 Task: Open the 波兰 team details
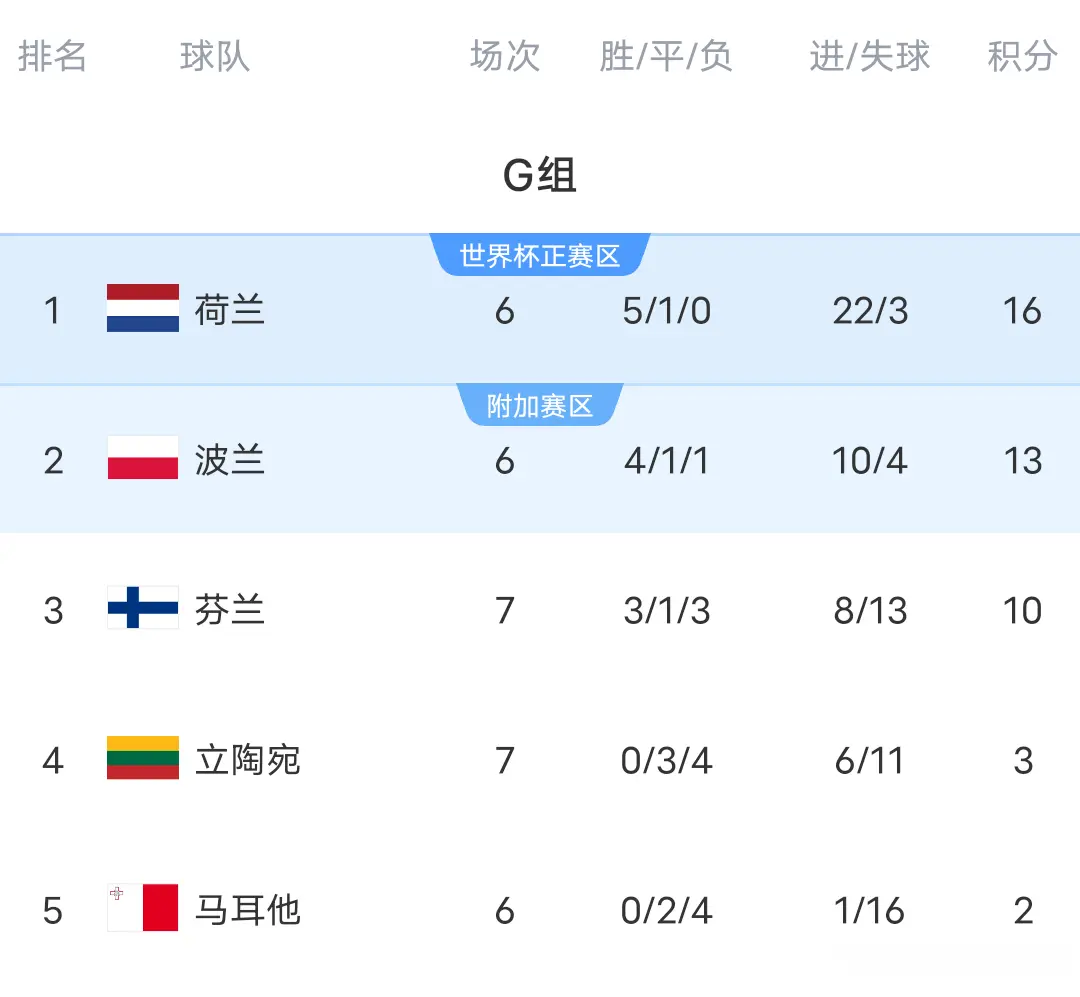228,460
